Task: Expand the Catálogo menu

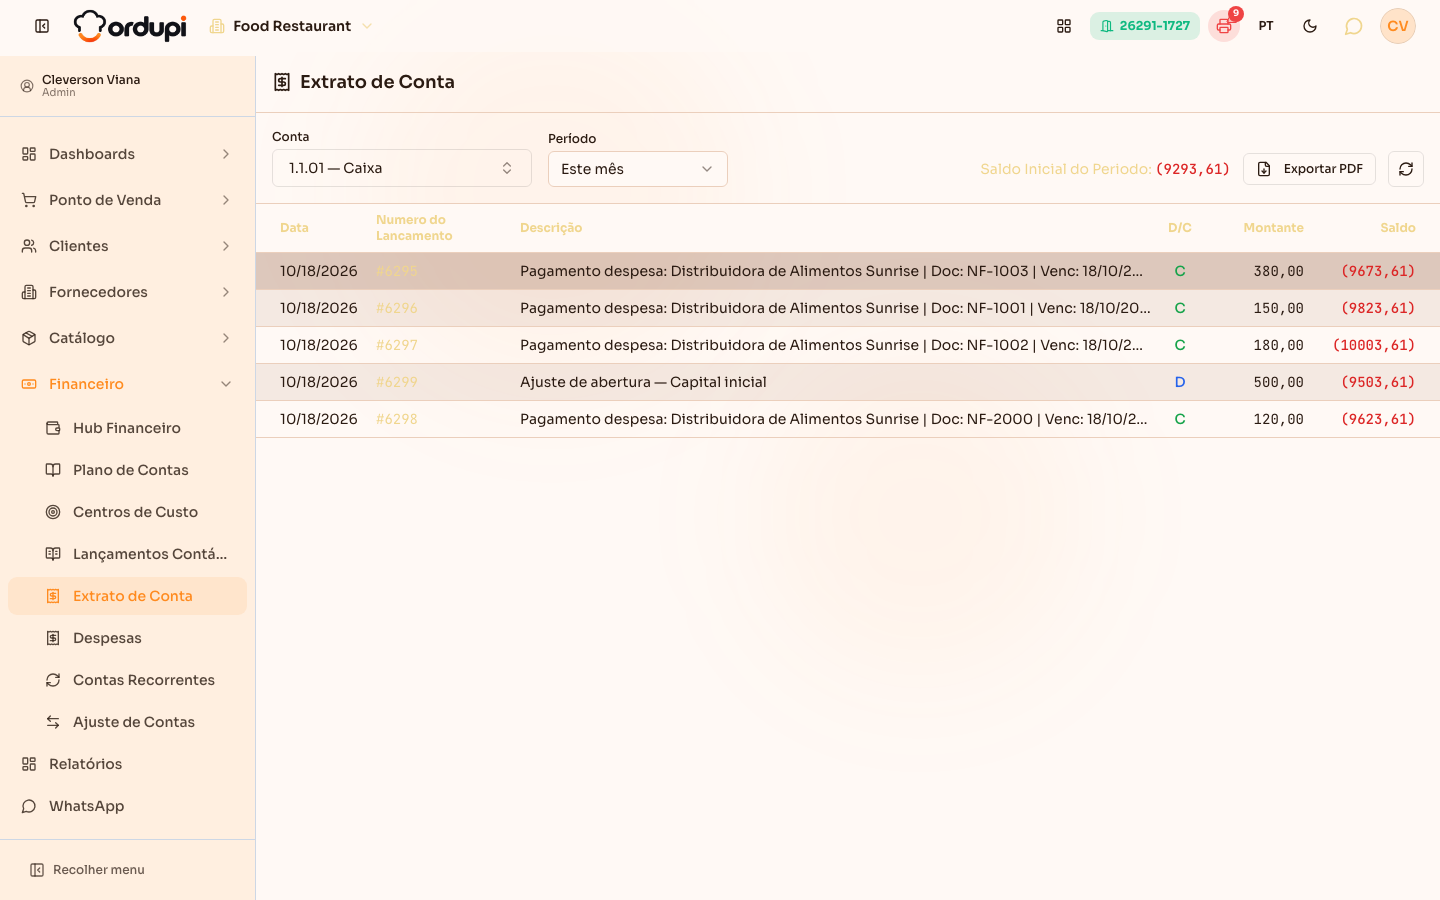Action: coord(128,338)
